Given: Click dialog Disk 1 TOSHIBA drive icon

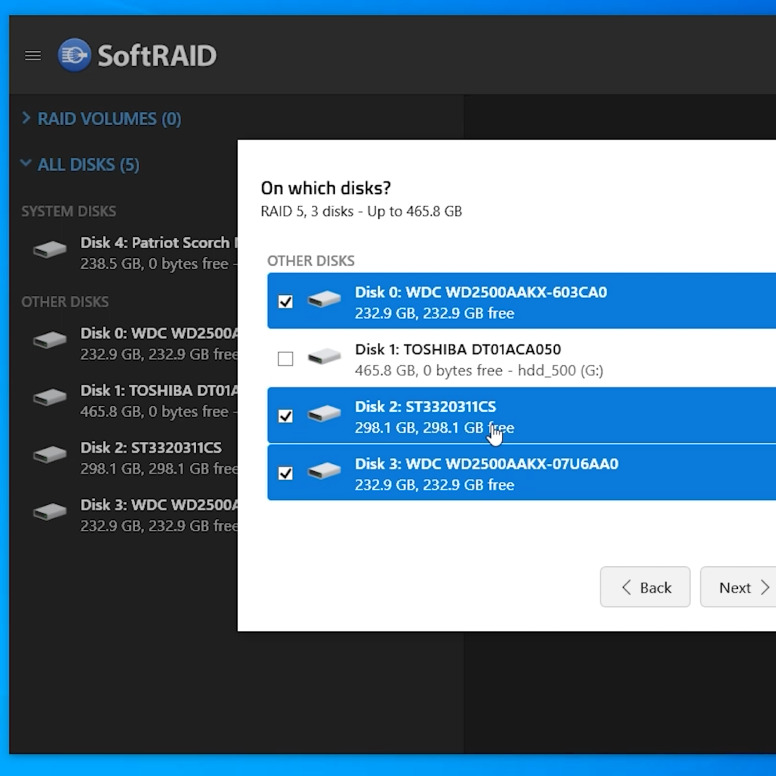Looking at the screenshot, I should [x=324, y=356].
